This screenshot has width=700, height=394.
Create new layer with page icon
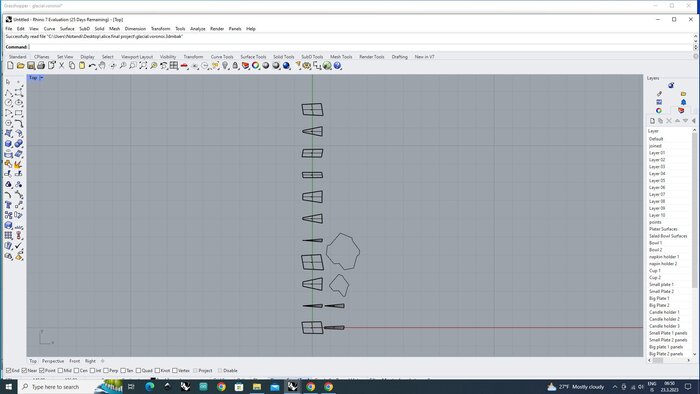point(652,121)
